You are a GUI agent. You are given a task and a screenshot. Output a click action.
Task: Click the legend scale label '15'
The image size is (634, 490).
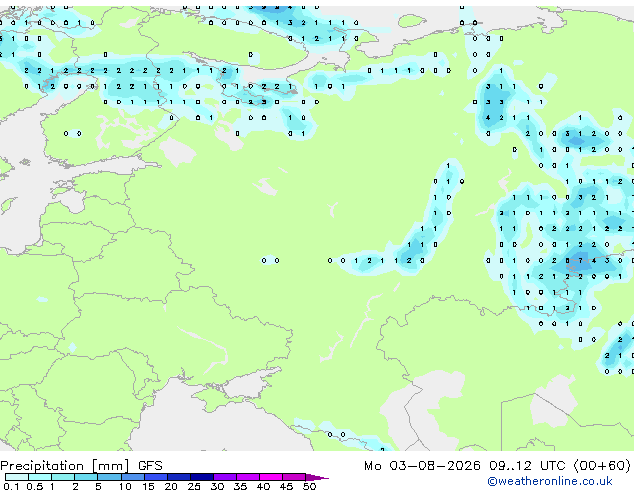(148, 486)
